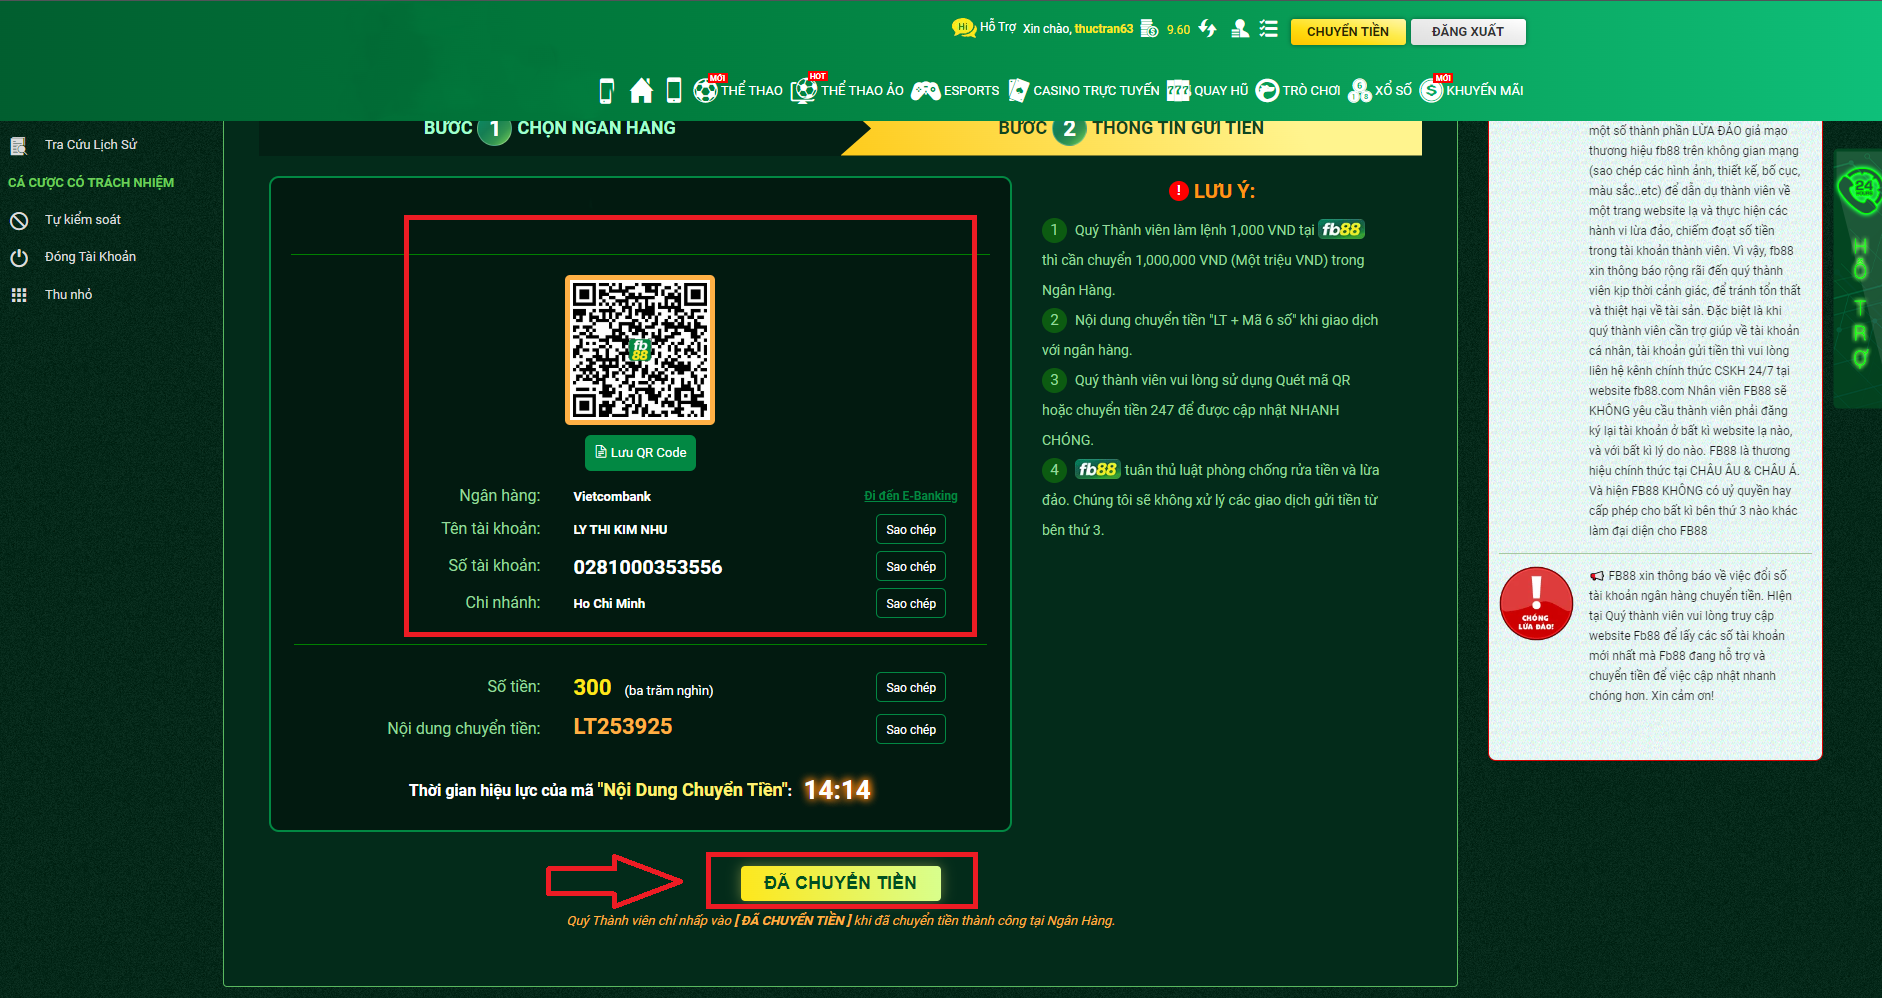Click the TRÒ CHƠI globe icon
This screenshot has width=1882, height=998.
[1268, 90]
